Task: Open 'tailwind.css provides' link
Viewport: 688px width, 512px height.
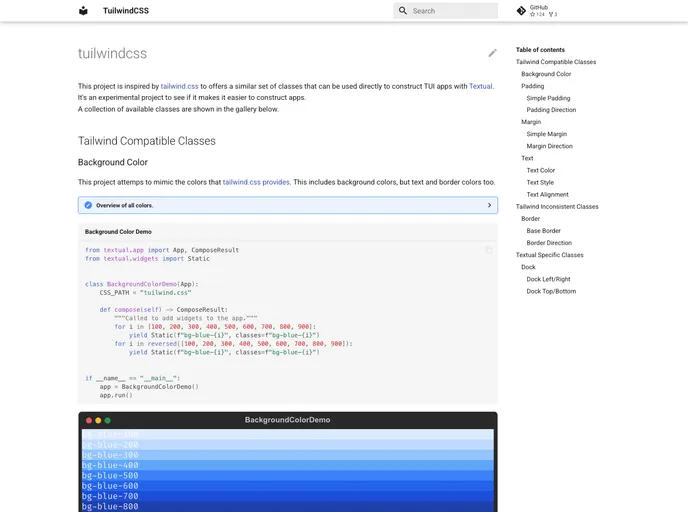Action: pyautogui.click(x=256, y=182)
